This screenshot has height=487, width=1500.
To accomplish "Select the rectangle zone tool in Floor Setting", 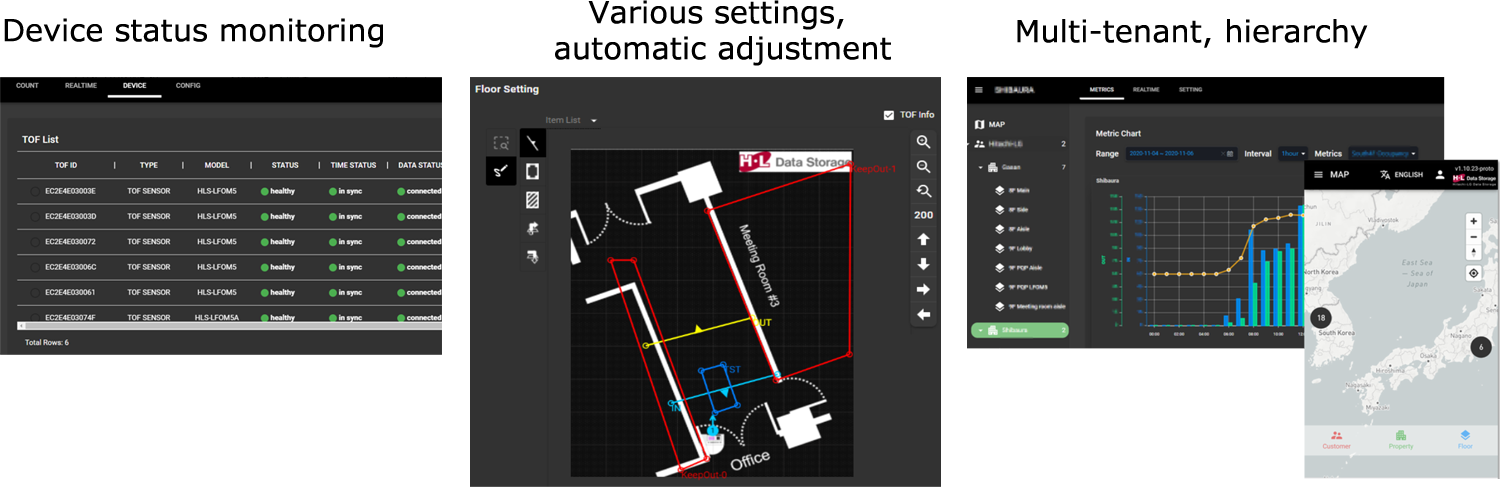I will click(x=533, y=172).
